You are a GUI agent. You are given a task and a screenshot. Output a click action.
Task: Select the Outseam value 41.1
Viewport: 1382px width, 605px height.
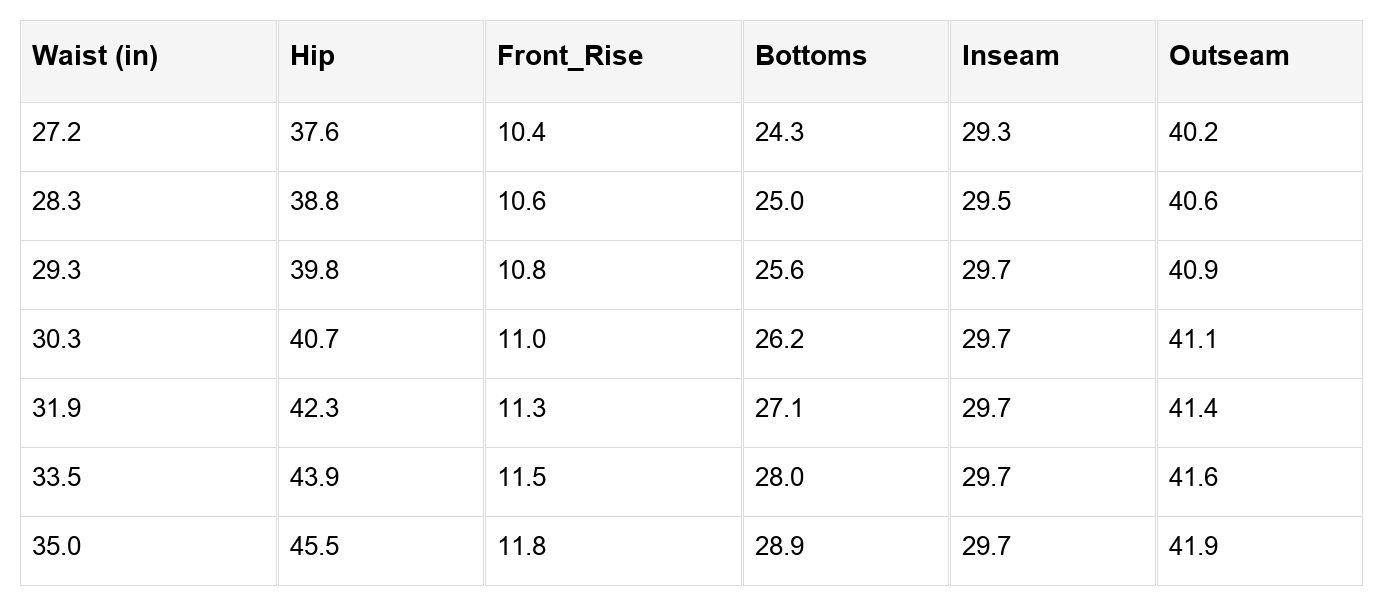click(x=1193, y=340)
